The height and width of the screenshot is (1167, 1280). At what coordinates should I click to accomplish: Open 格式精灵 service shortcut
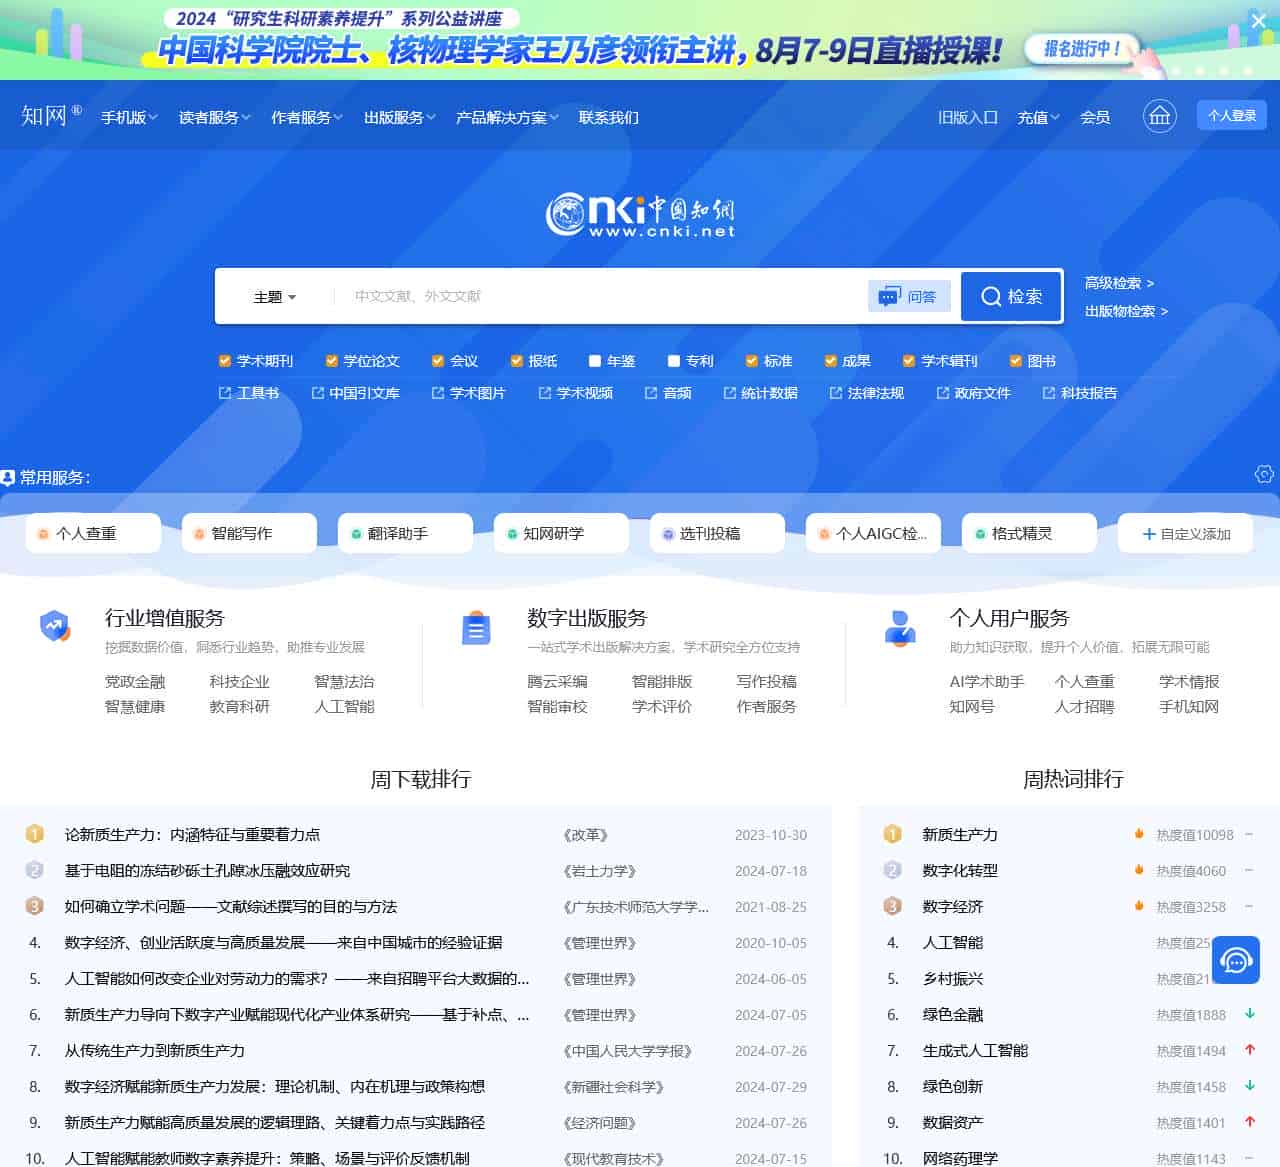click(1029, 533)
